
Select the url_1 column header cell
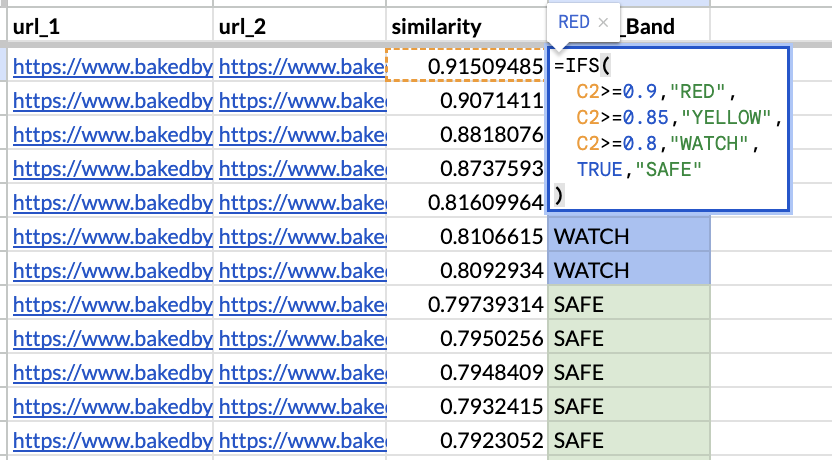[110, 26]
